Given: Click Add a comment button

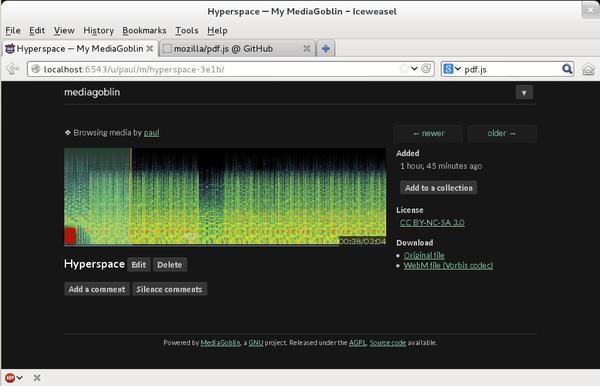Looking at the screenshot, I should pos(97,289).
